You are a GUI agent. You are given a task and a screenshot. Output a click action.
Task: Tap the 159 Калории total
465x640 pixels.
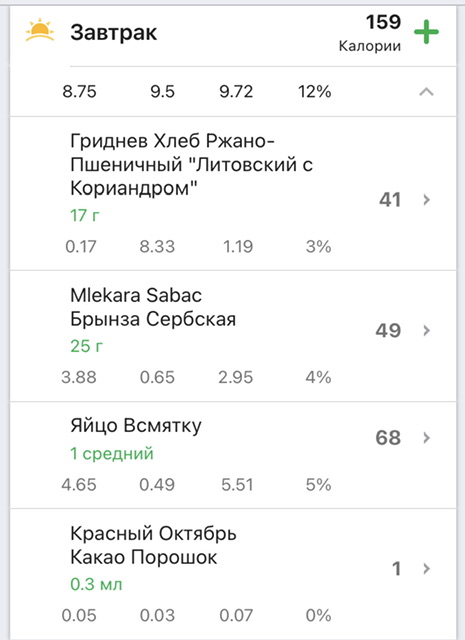371,33
